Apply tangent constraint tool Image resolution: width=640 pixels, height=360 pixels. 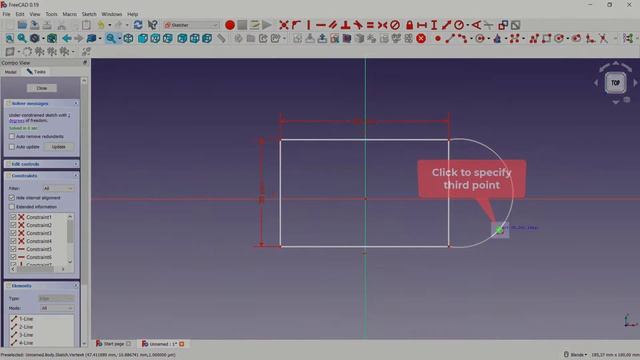358,25
